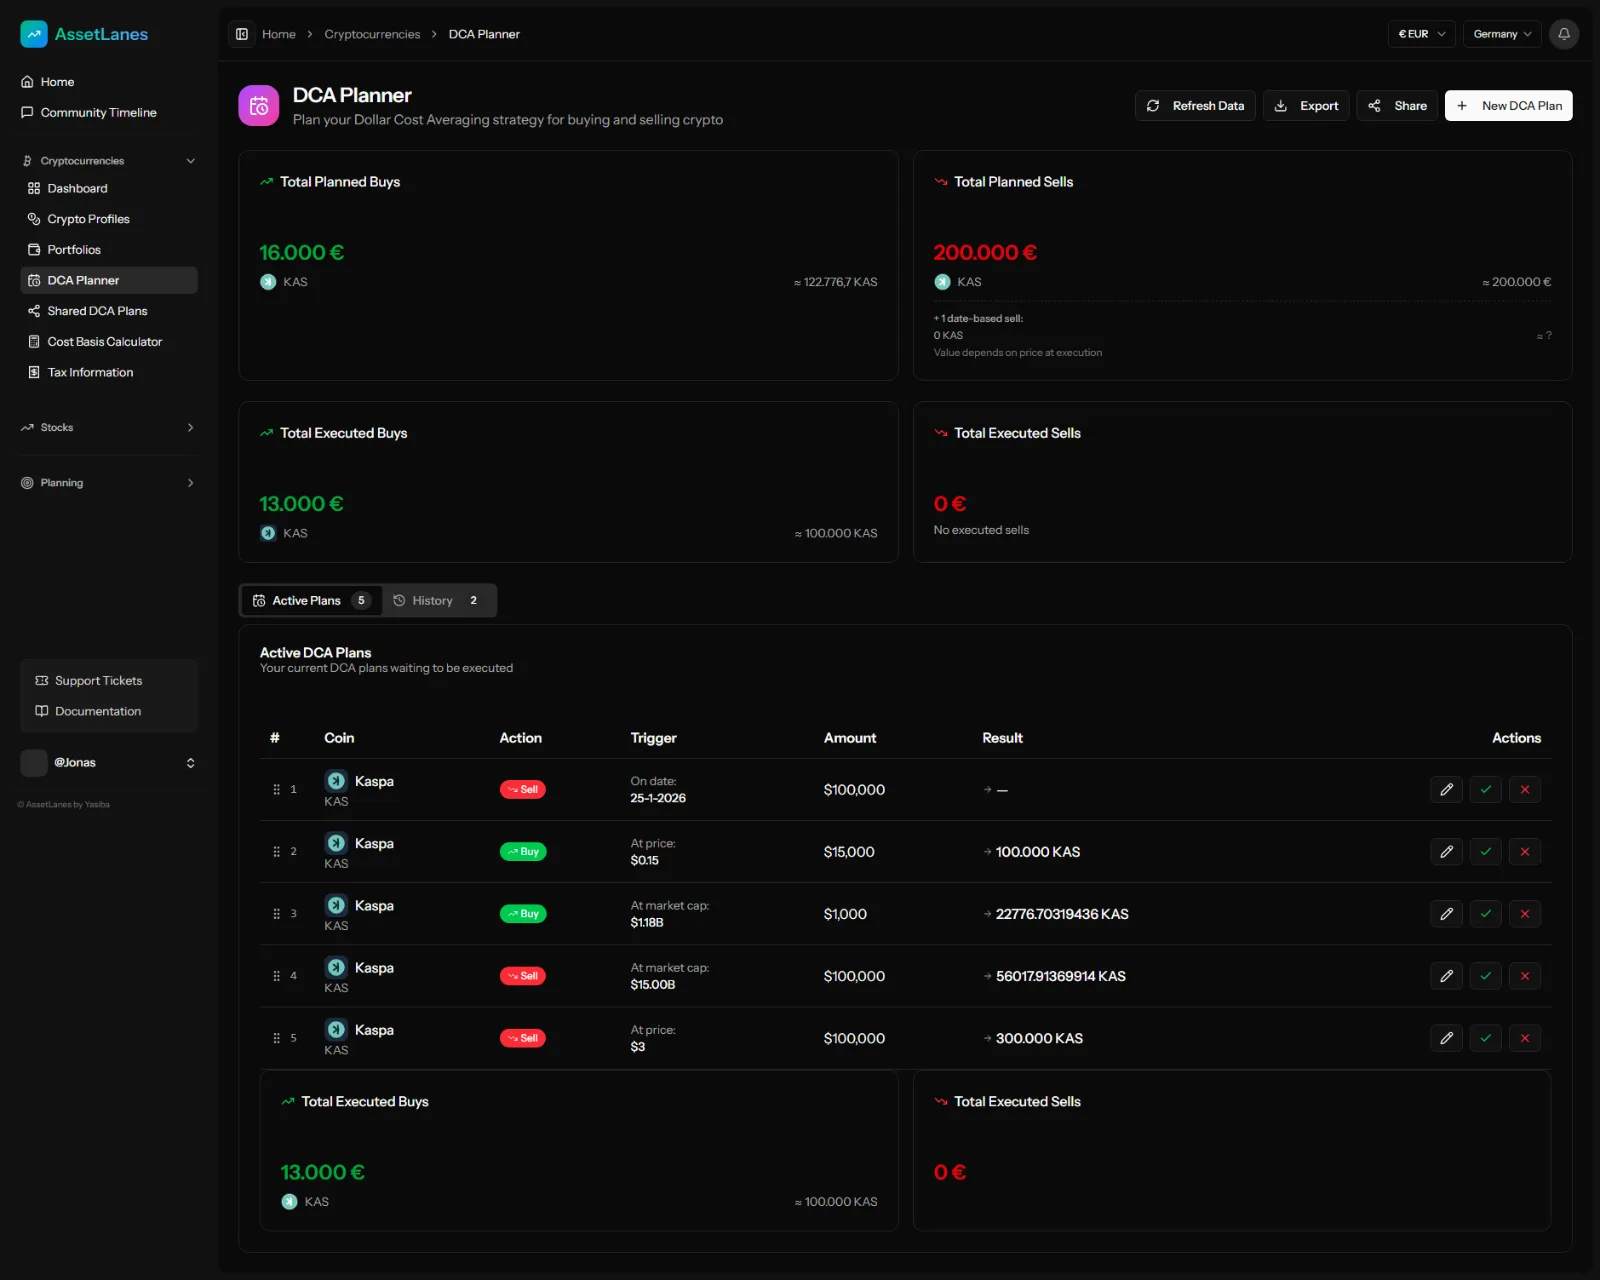The width and height of the screenshot is (1600, 1280).
Task: Collapse the Cryptocurrencies sidebar section
Action: (x=108, y=161)
